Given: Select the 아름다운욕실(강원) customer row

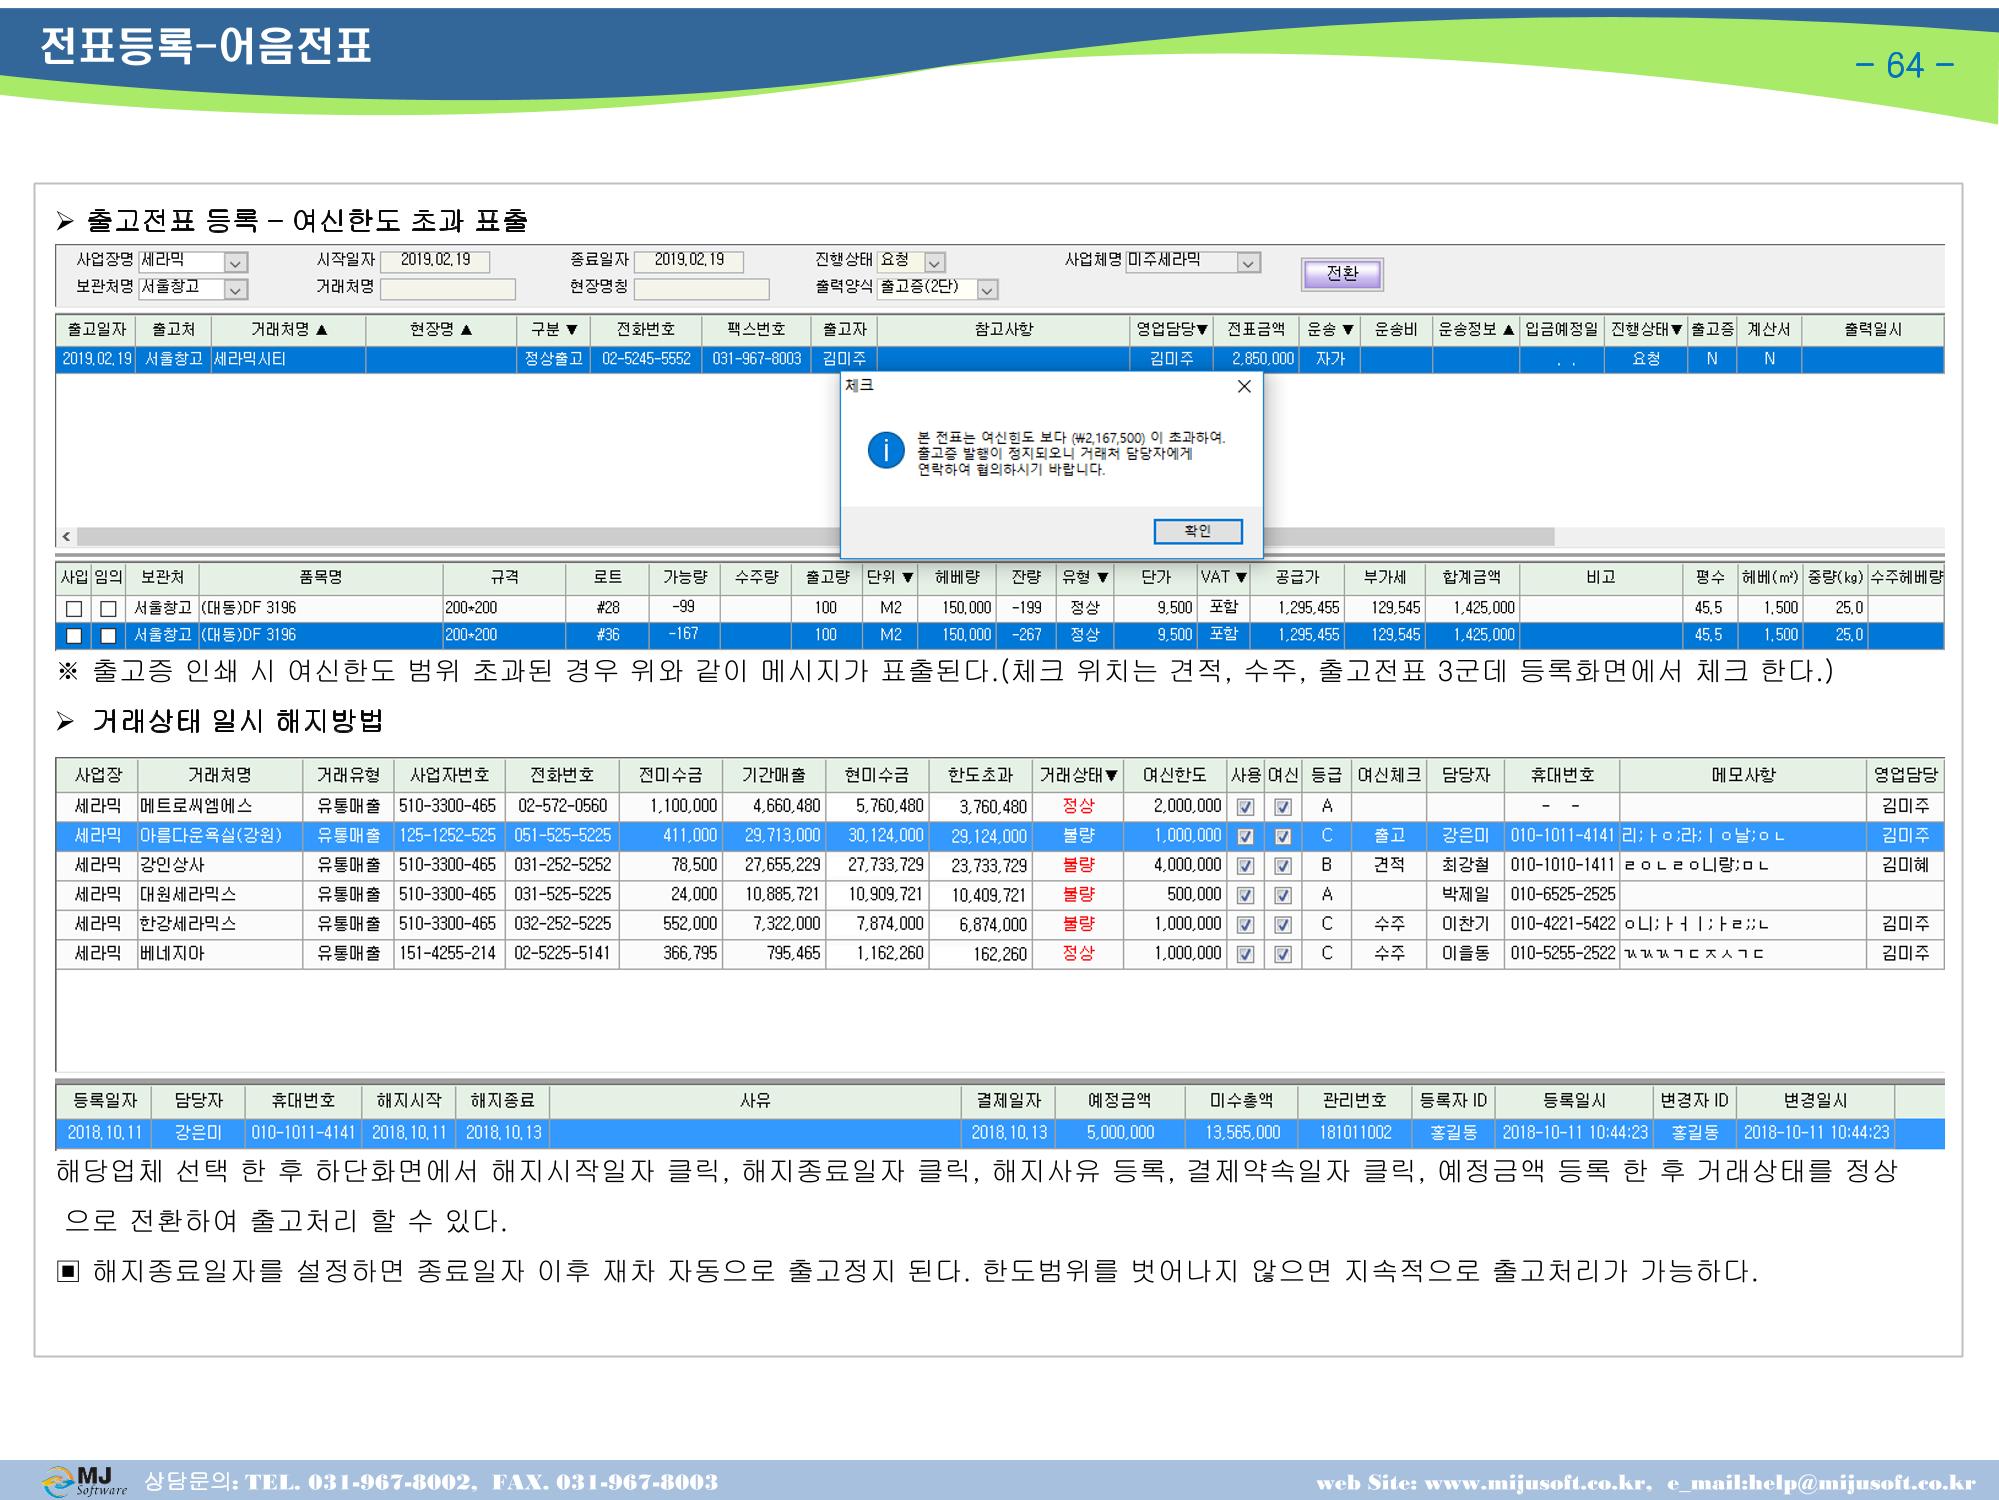Looking at the screenshot, I should [1000, 835].
